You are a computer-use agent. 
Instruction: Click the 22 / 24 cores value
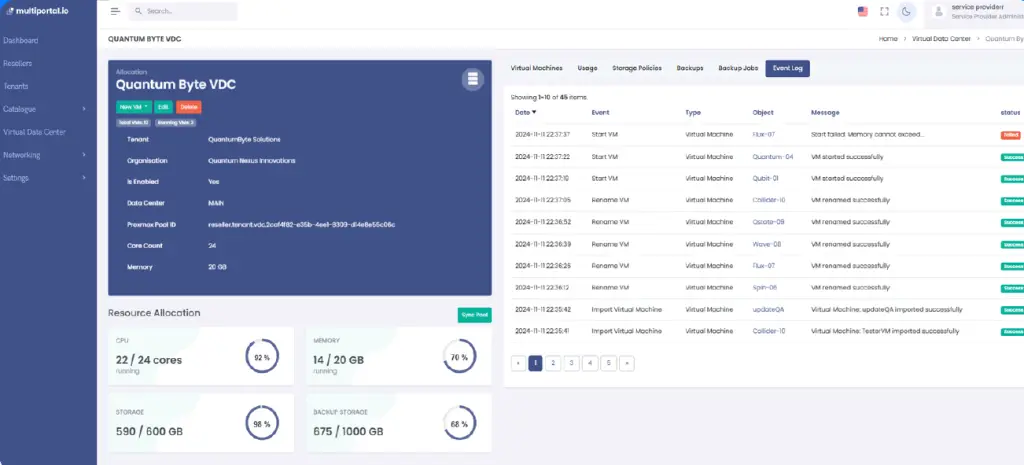pos(149,360)
